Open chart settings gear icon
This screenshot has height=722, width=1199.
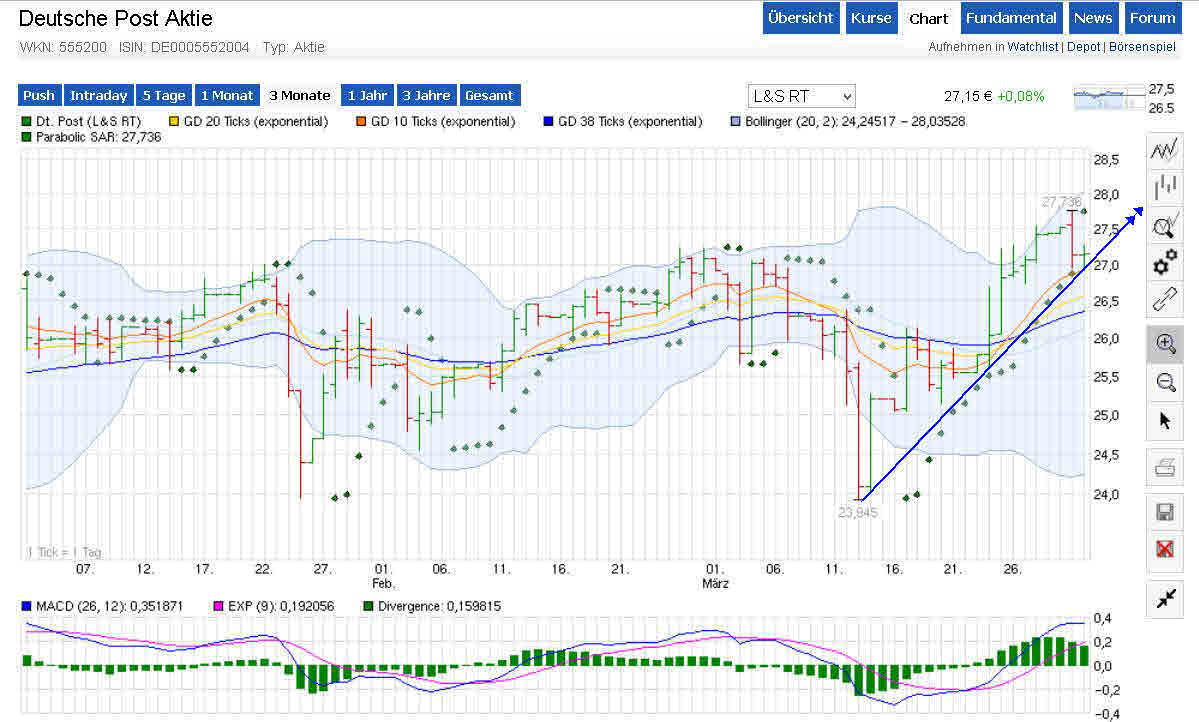click(1164, 263)
